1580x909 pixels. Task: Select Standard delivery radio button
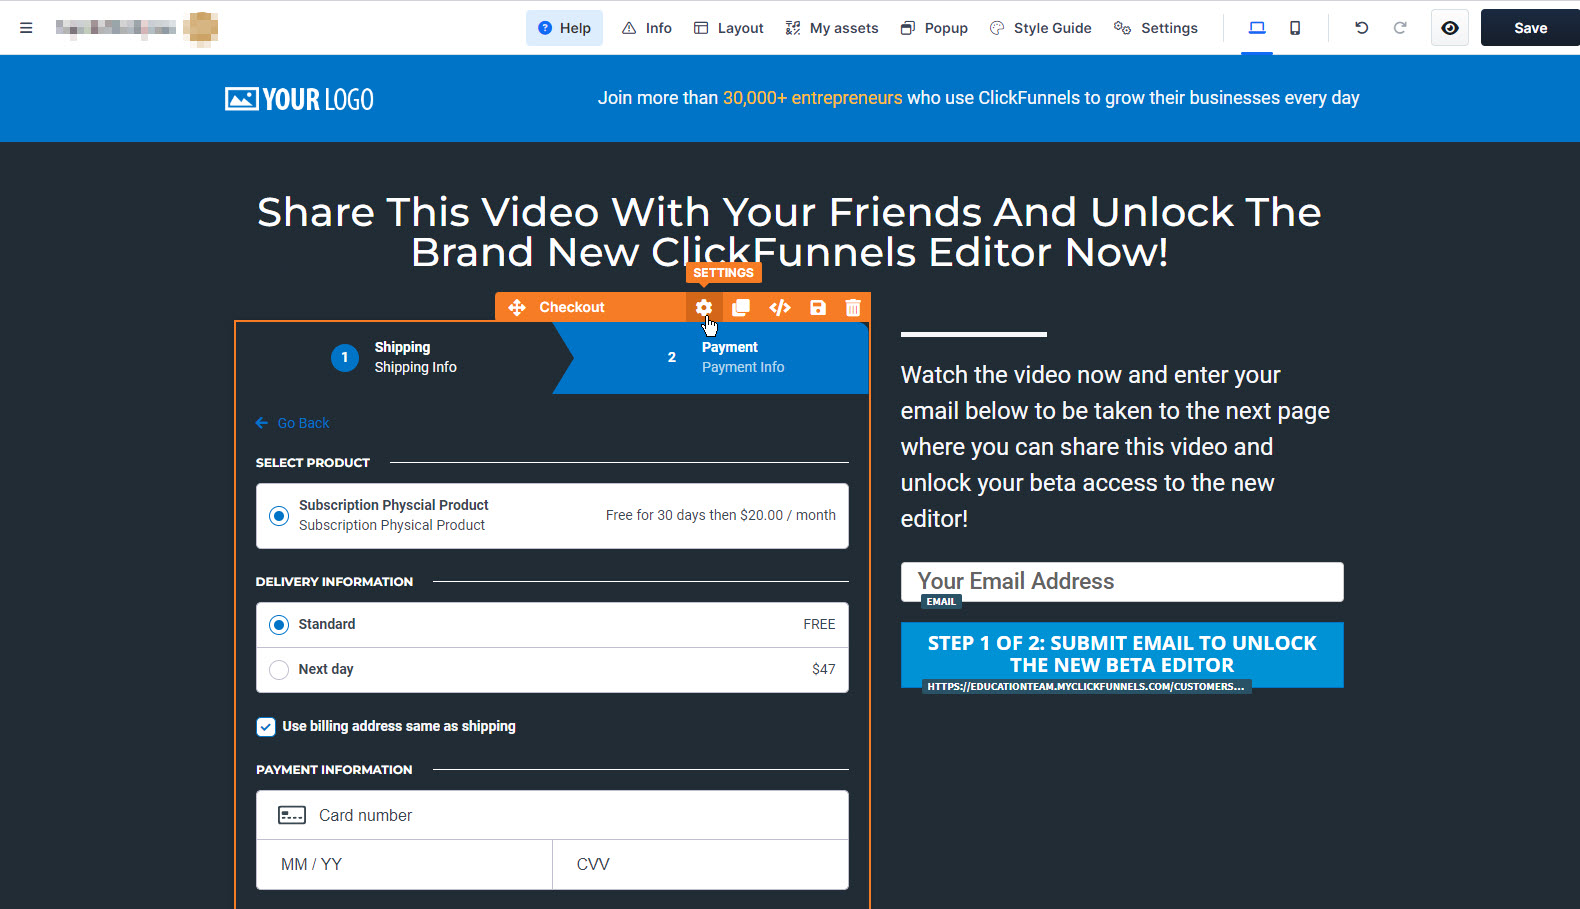279,625
